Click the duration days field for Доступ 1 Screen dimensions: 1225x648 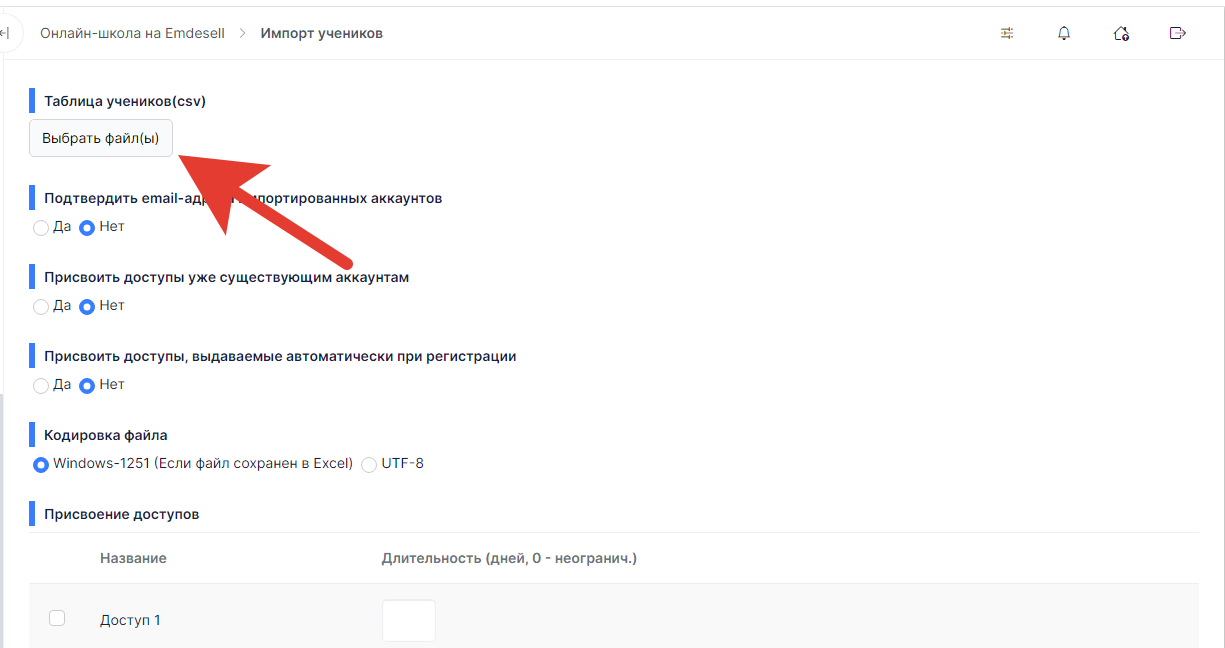[x=409, y=620]
